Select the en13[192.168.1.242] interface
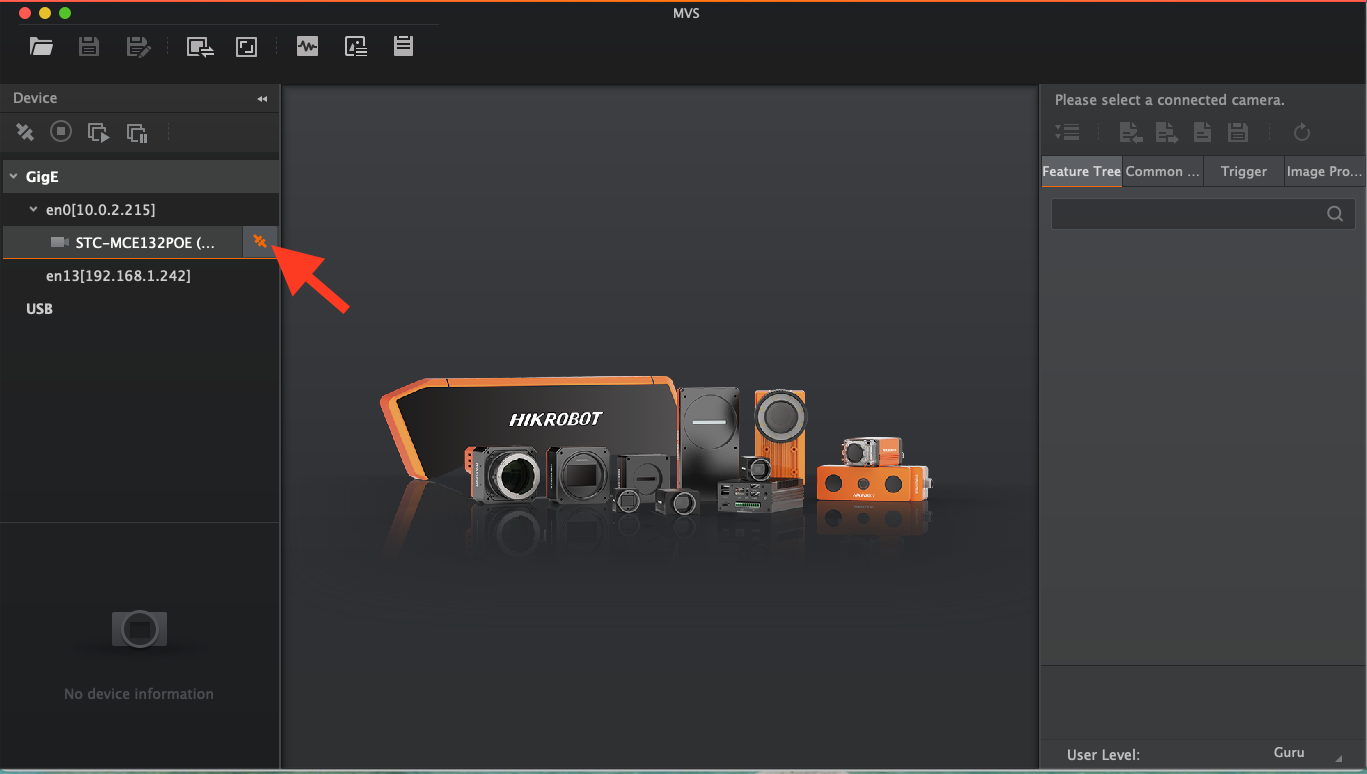 click(118, 275)
